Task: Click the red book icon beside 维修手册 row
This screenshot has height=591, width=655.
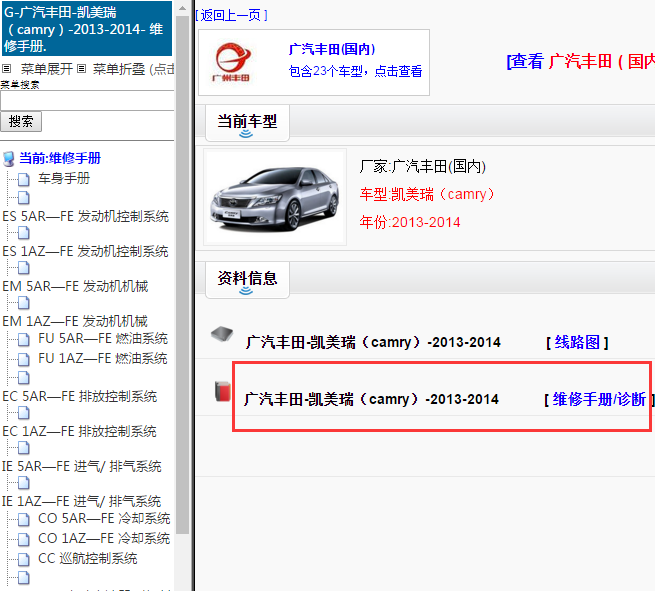Action: coord(223,391)
